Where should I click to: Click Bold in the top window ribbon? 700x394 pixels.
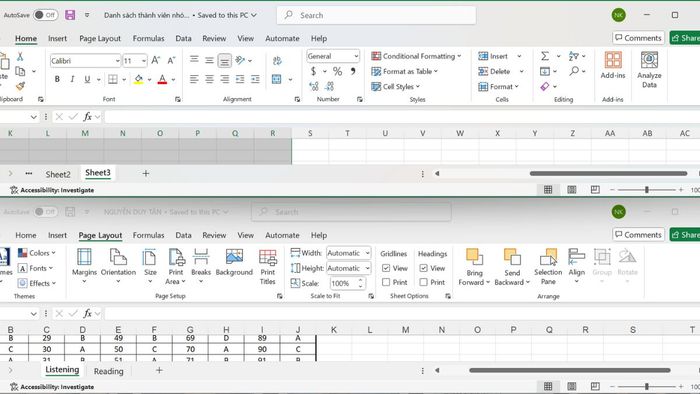tap(57, 79)
